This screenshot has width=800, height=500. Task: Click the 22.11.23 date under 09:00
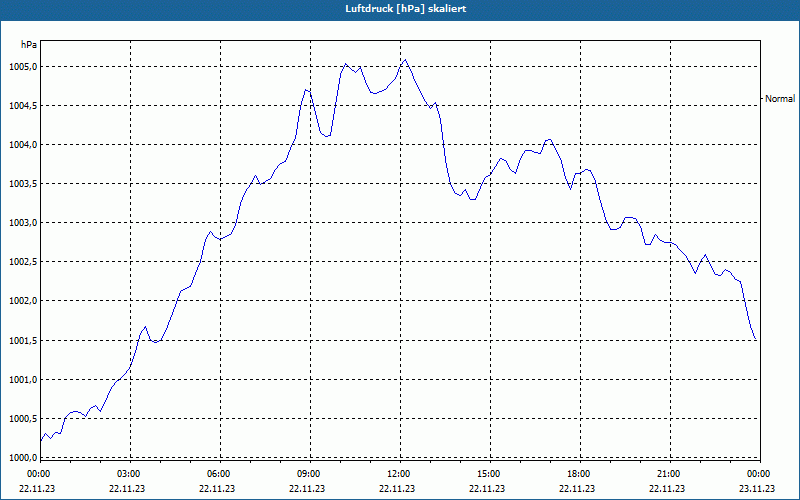coord(307,489)
